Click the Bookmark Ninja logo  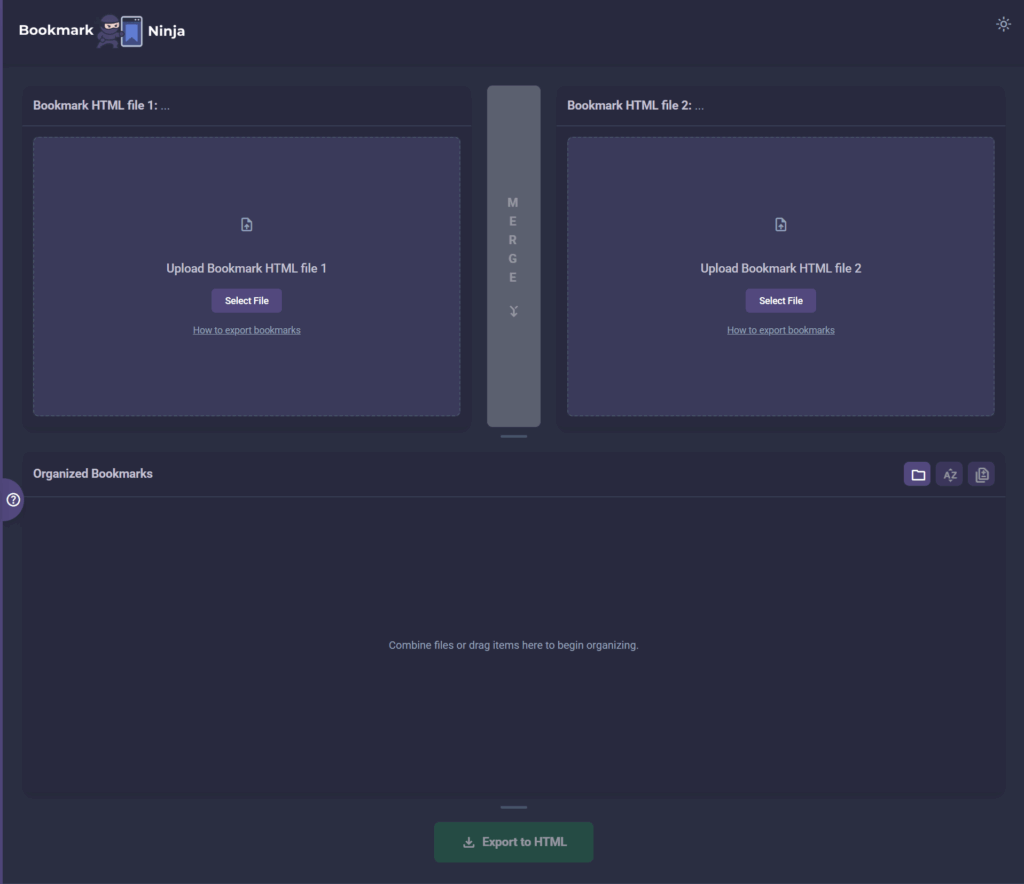click(x=100, y=30)
